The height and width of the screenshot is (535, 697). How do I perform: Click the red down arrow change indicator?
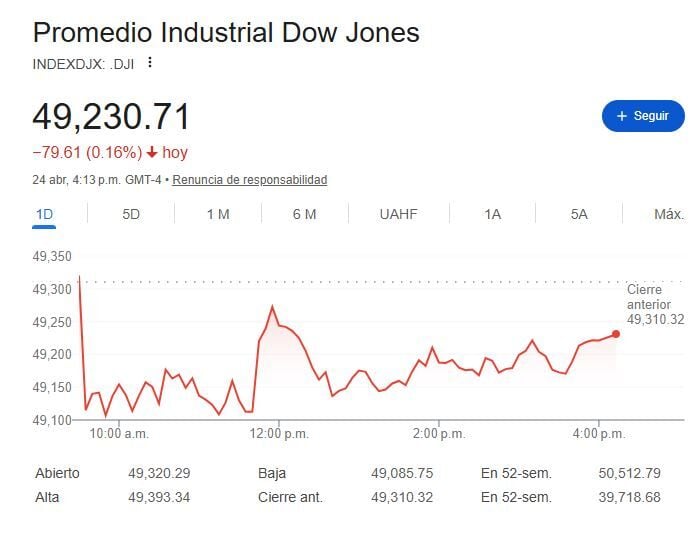[152, 153]
